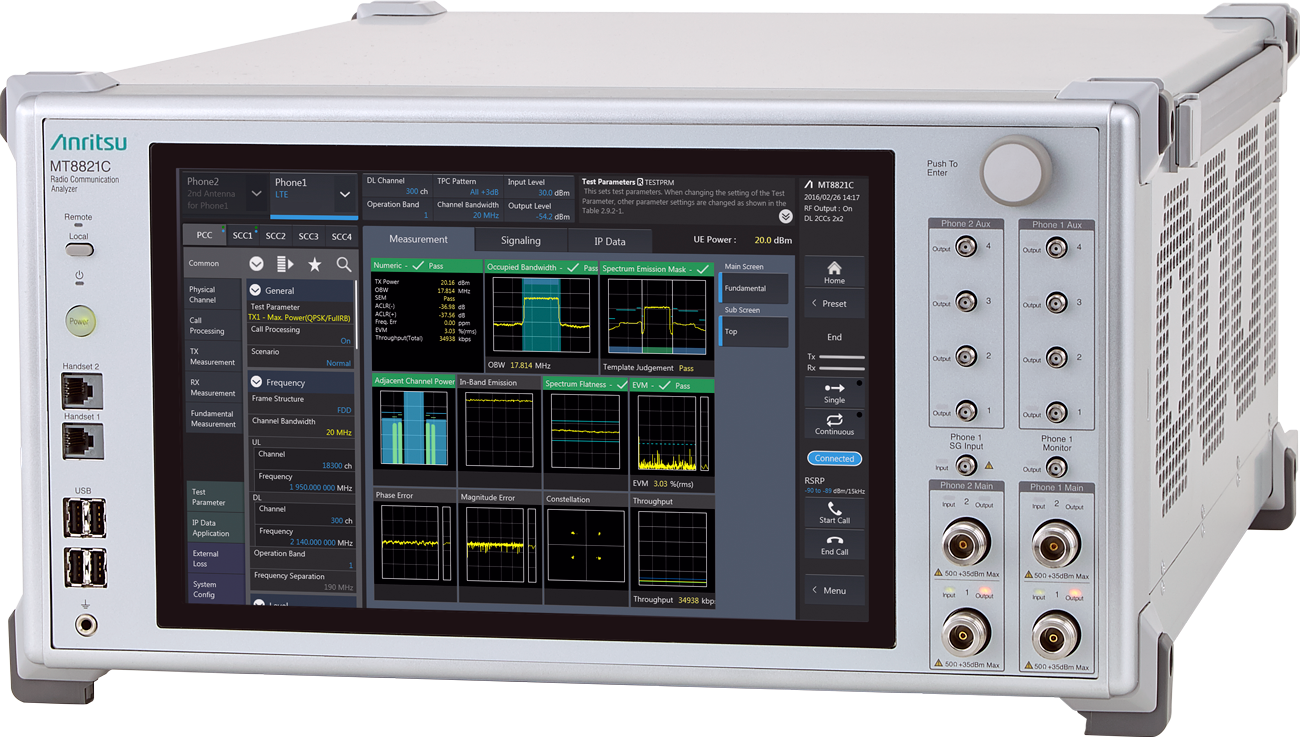The image size is (1300, 737).
Task: Tap the Home icon button
Action: 834,268
